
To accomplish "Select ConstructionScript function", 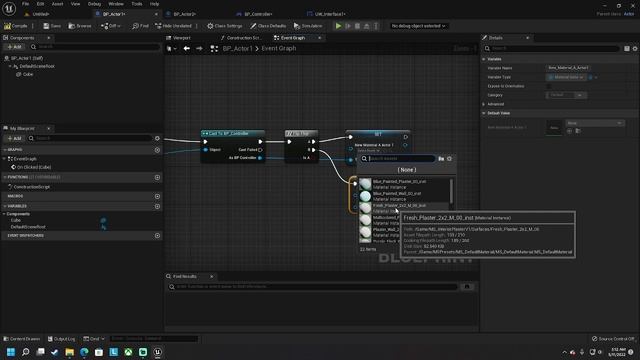I will (32, 187).
